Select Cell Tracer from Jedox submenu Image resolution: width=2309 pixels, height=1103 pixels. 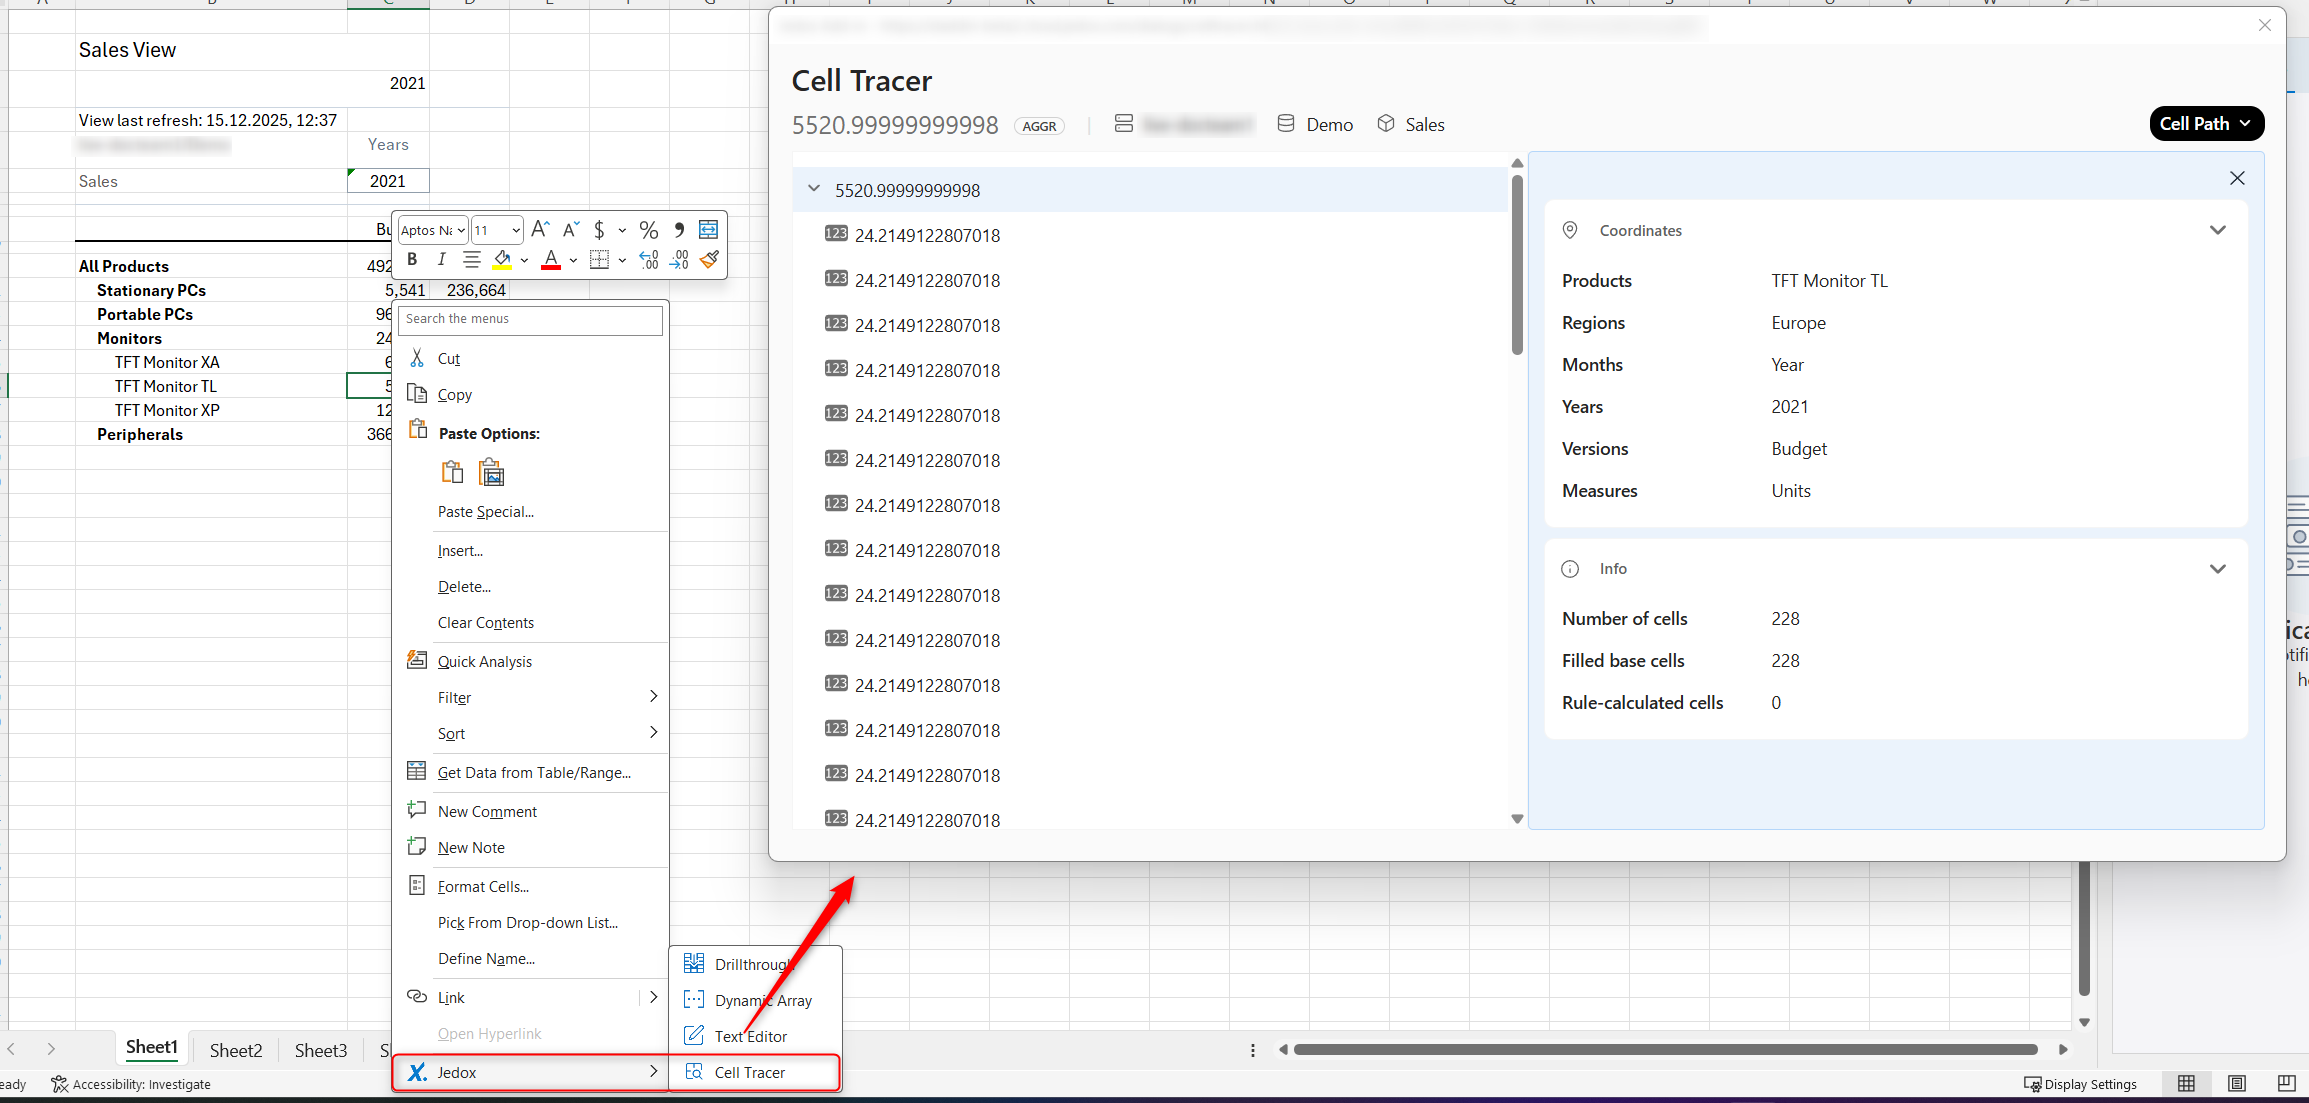click(750, 1072)
